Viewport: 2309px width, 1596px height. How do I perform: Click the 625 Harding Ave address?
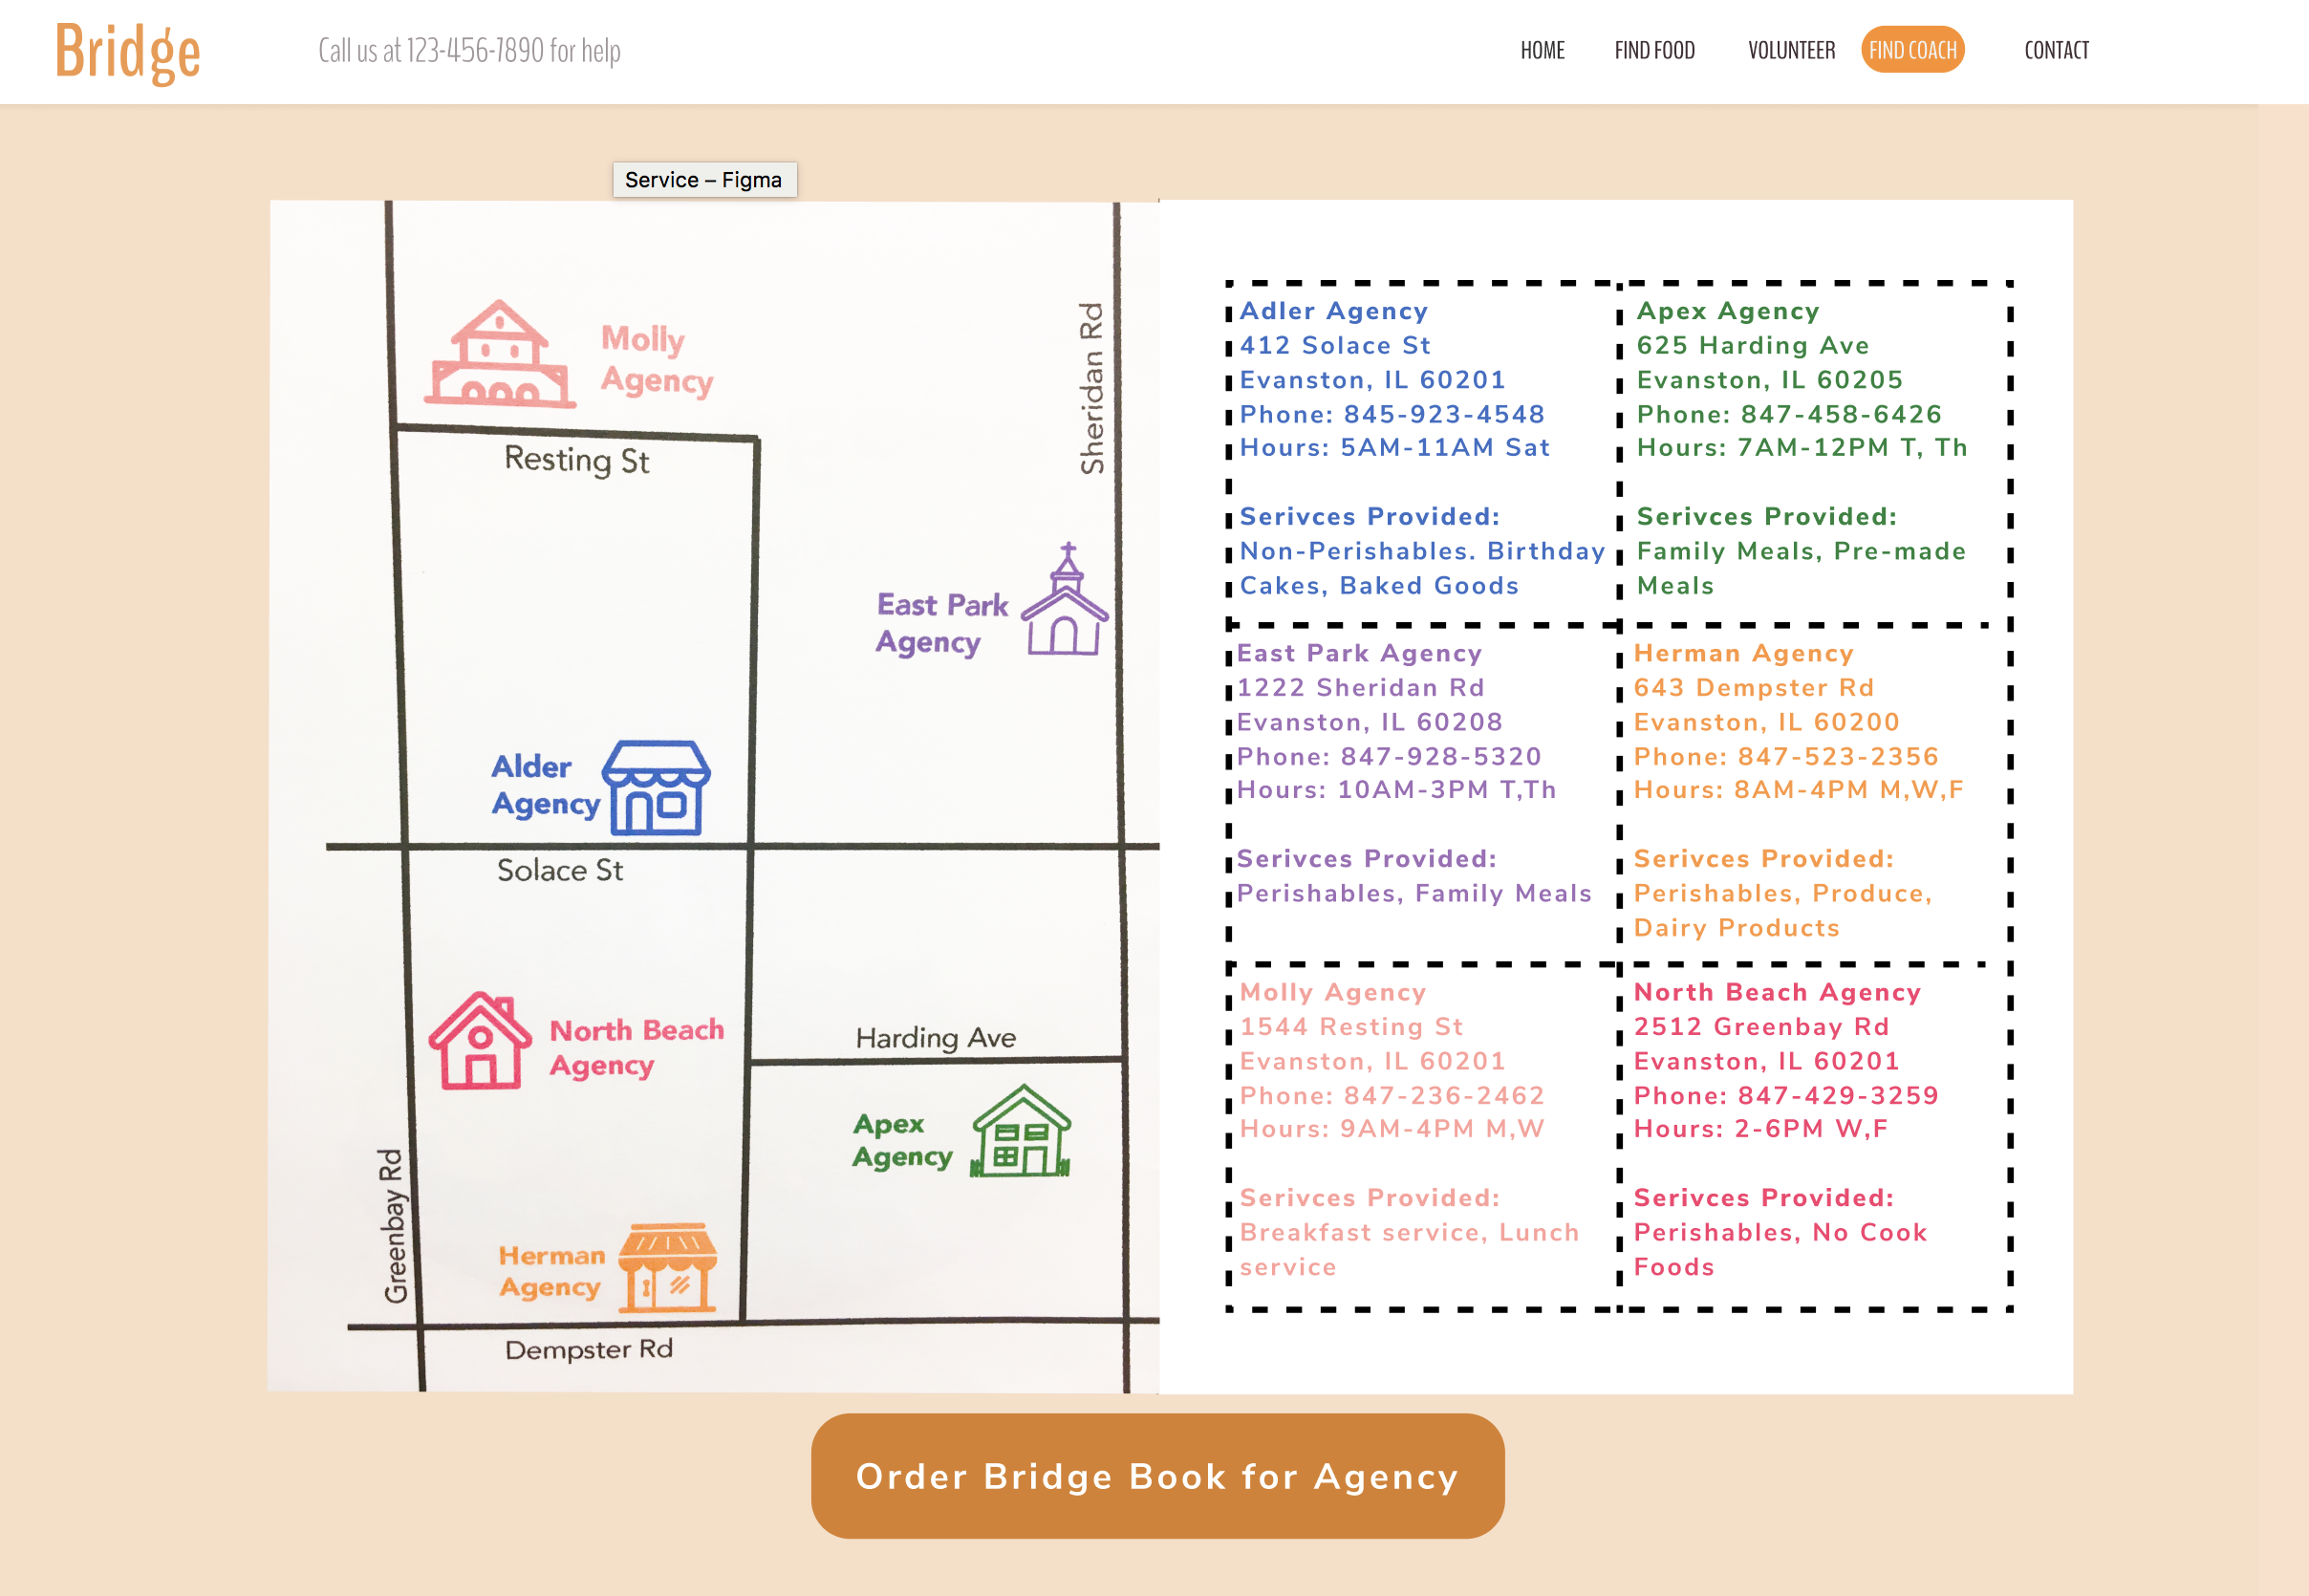[1753, 345]
